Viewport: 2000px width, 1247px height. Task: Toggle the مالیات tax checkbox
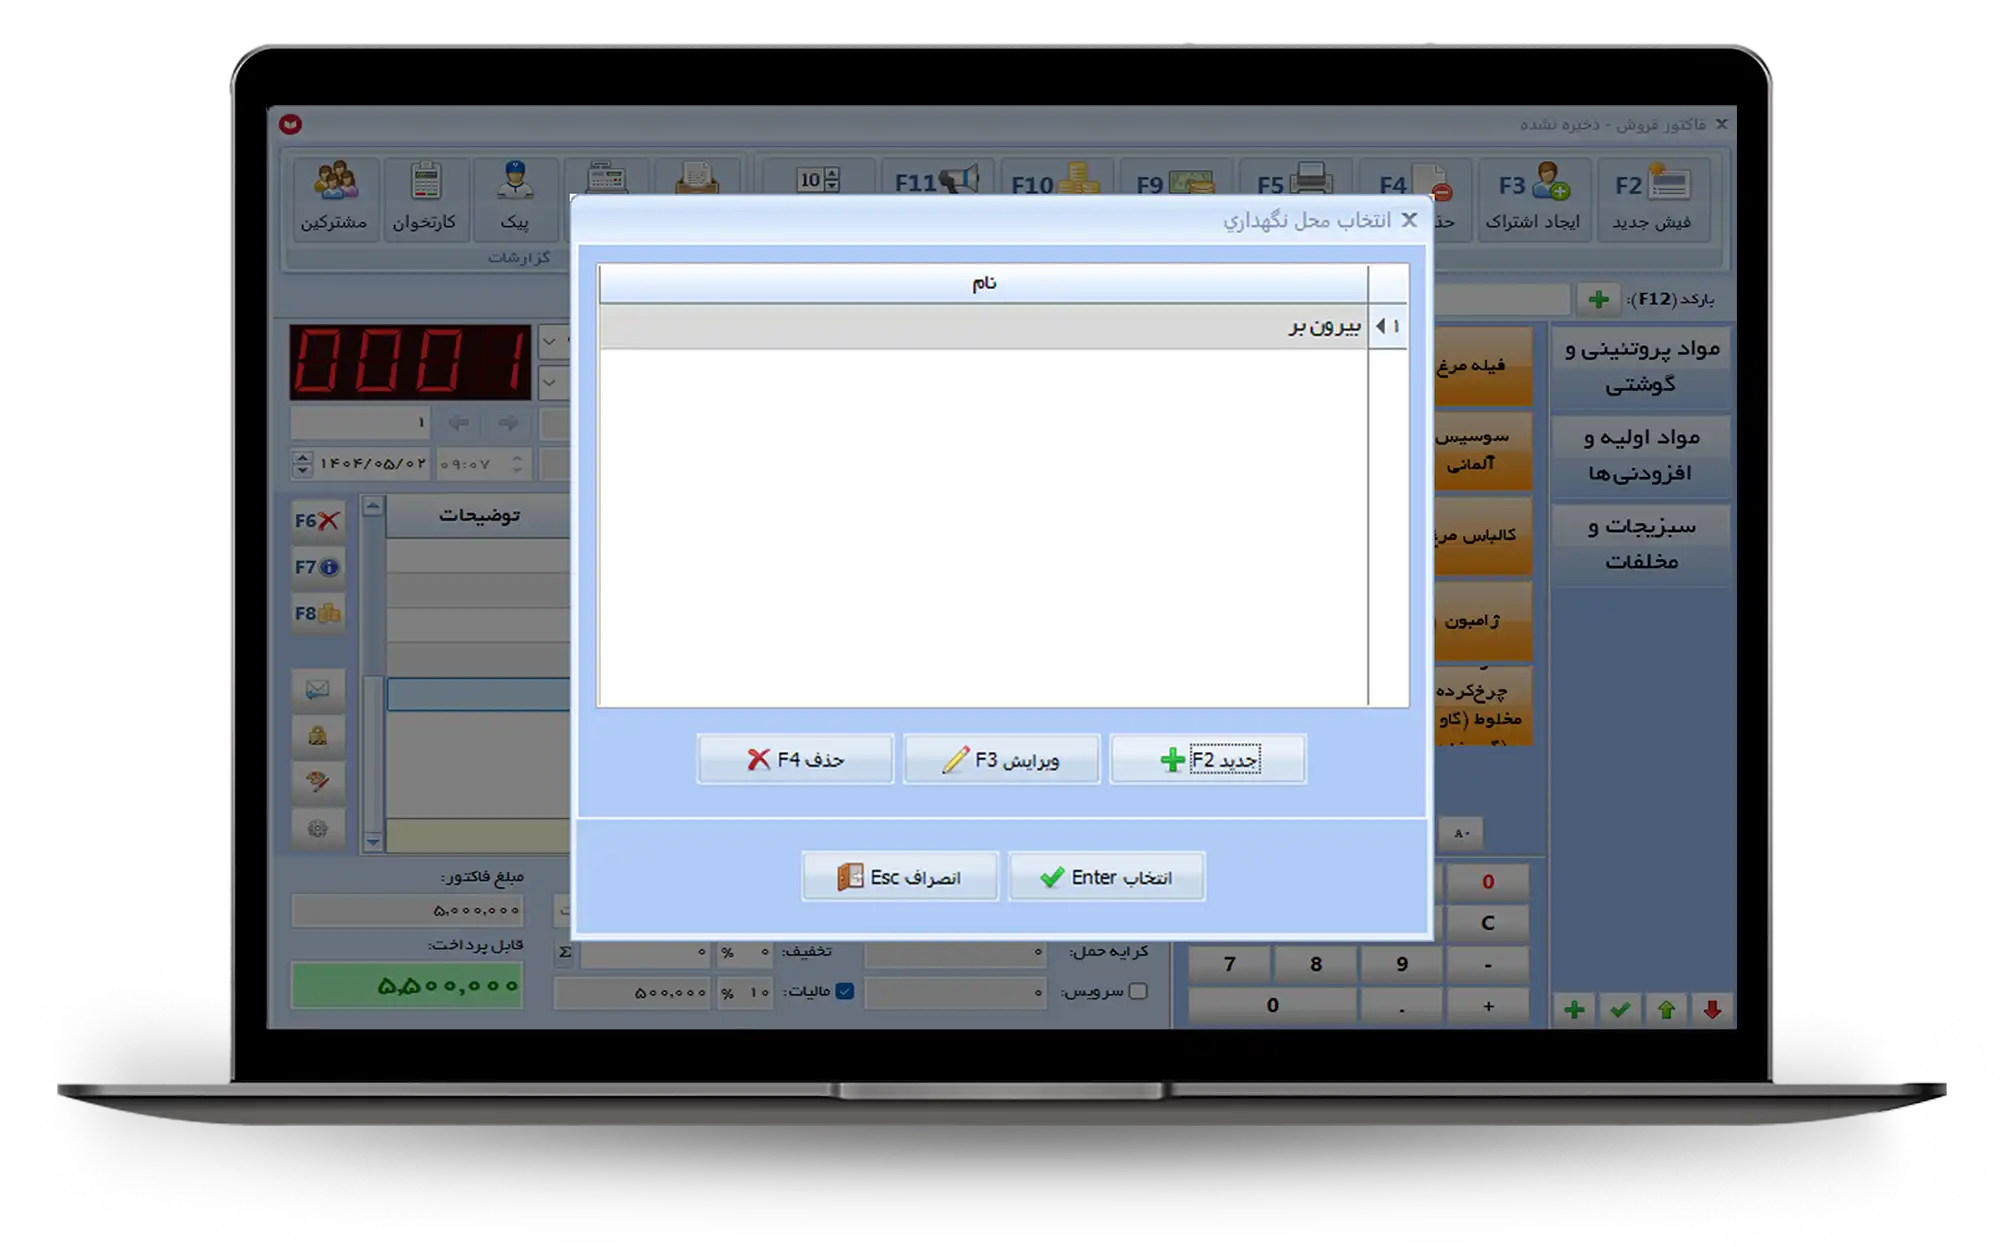click(845, 992)
